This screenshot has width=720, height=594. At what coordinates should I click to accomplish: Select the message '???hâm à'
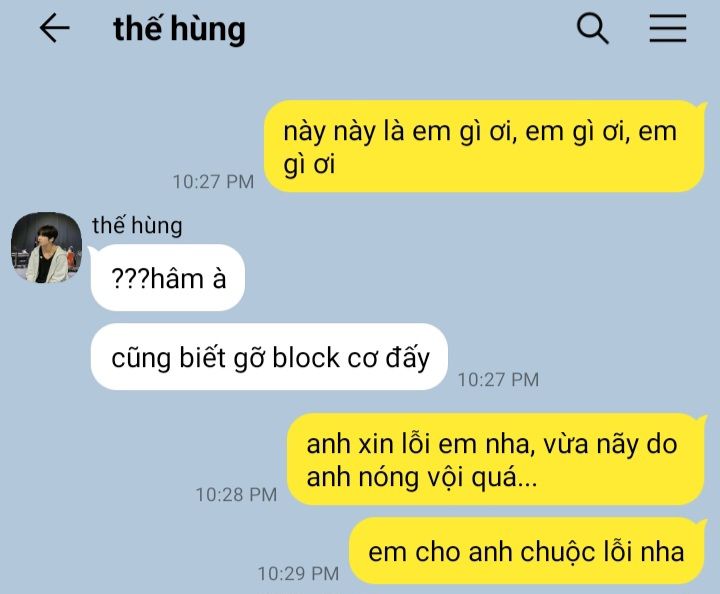(168, 278)
